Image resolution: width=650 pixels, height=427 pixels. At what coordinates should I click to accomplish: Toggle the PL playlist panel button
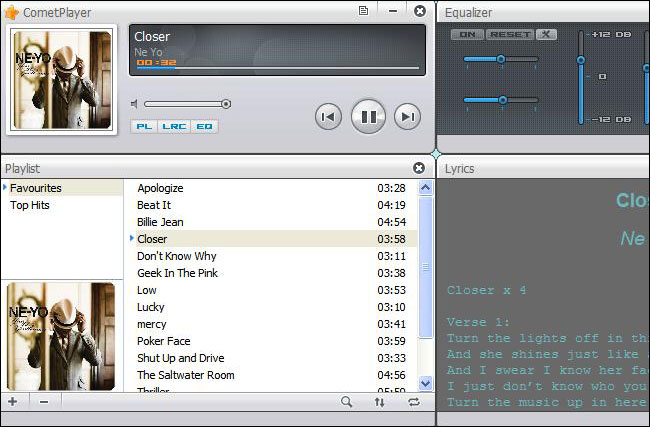pyautogui.click(x=143, y=127)
